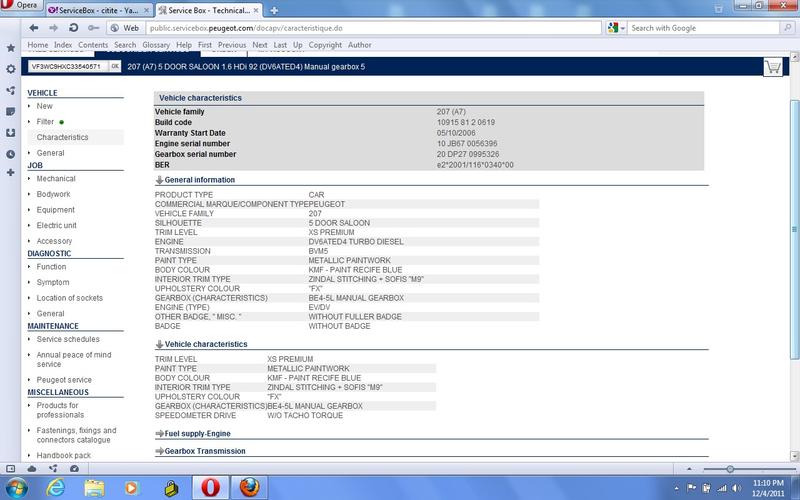Click the search magnifier icon
This screenshot has height=500, width=800.
788,28
